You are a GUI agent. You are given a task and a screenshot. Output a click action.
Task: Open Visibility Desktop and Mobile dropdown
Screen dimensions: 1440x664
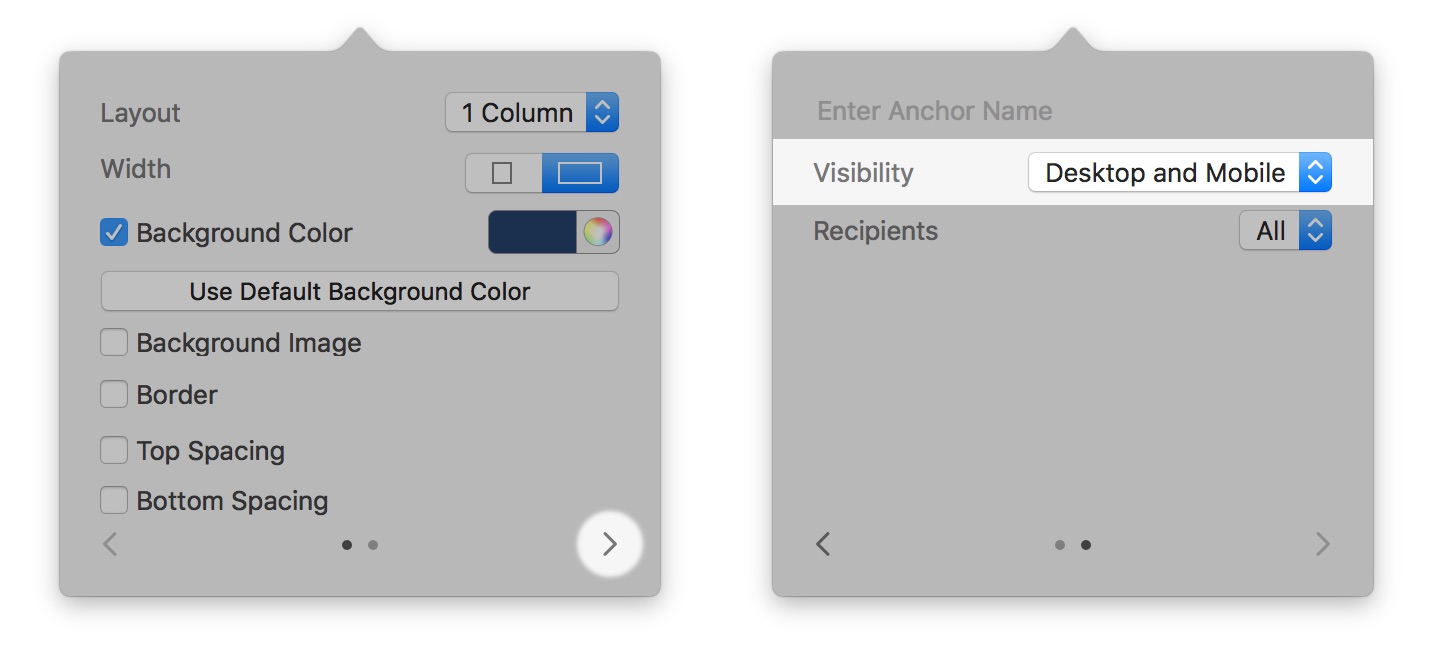click(1180, 173)
